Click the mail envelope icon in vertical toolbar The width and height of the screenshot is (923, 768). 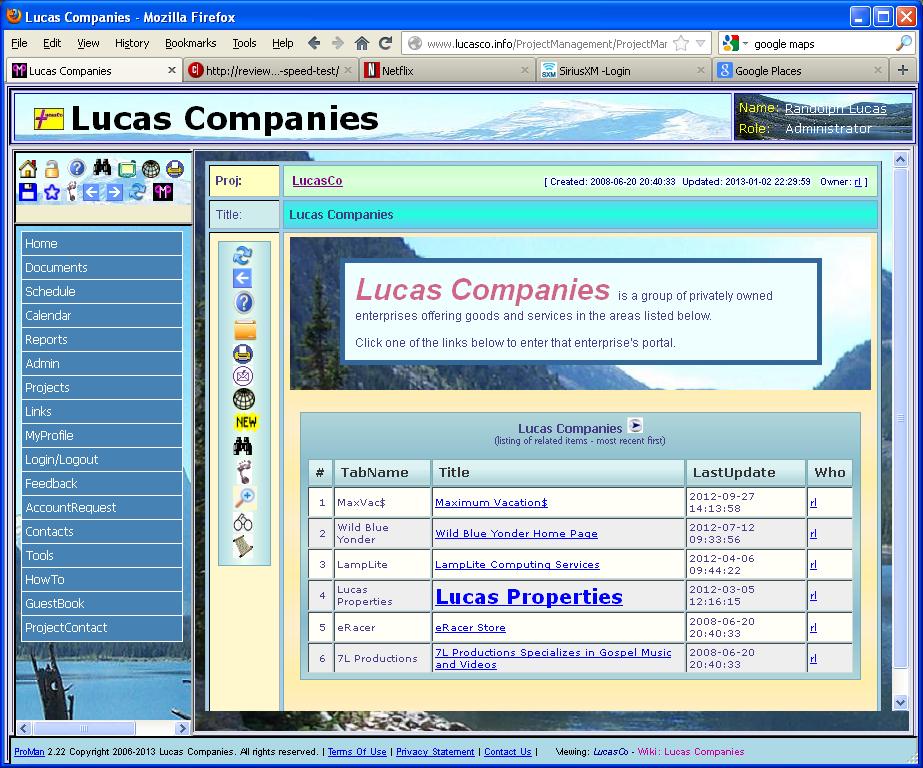coord(243,376)
